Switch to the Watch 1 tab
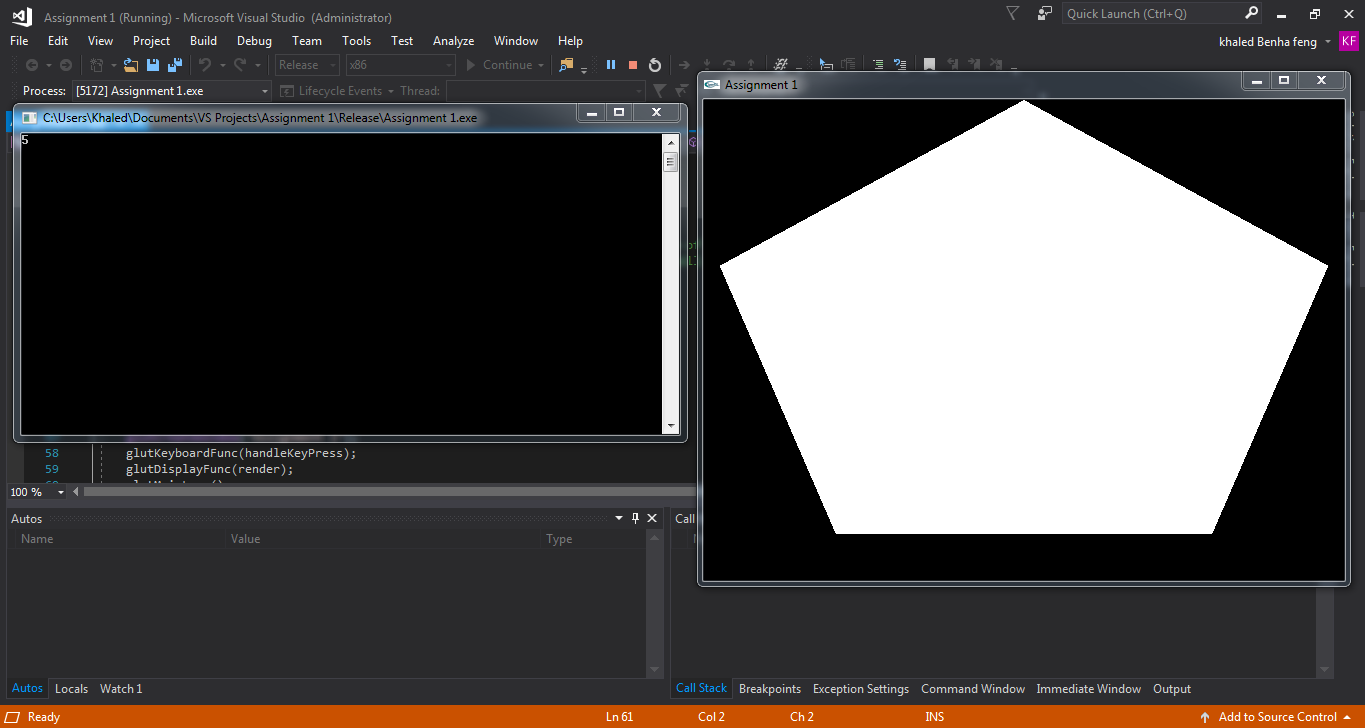1365x728 pixels. pyautogui.click(x=121, y=689)
